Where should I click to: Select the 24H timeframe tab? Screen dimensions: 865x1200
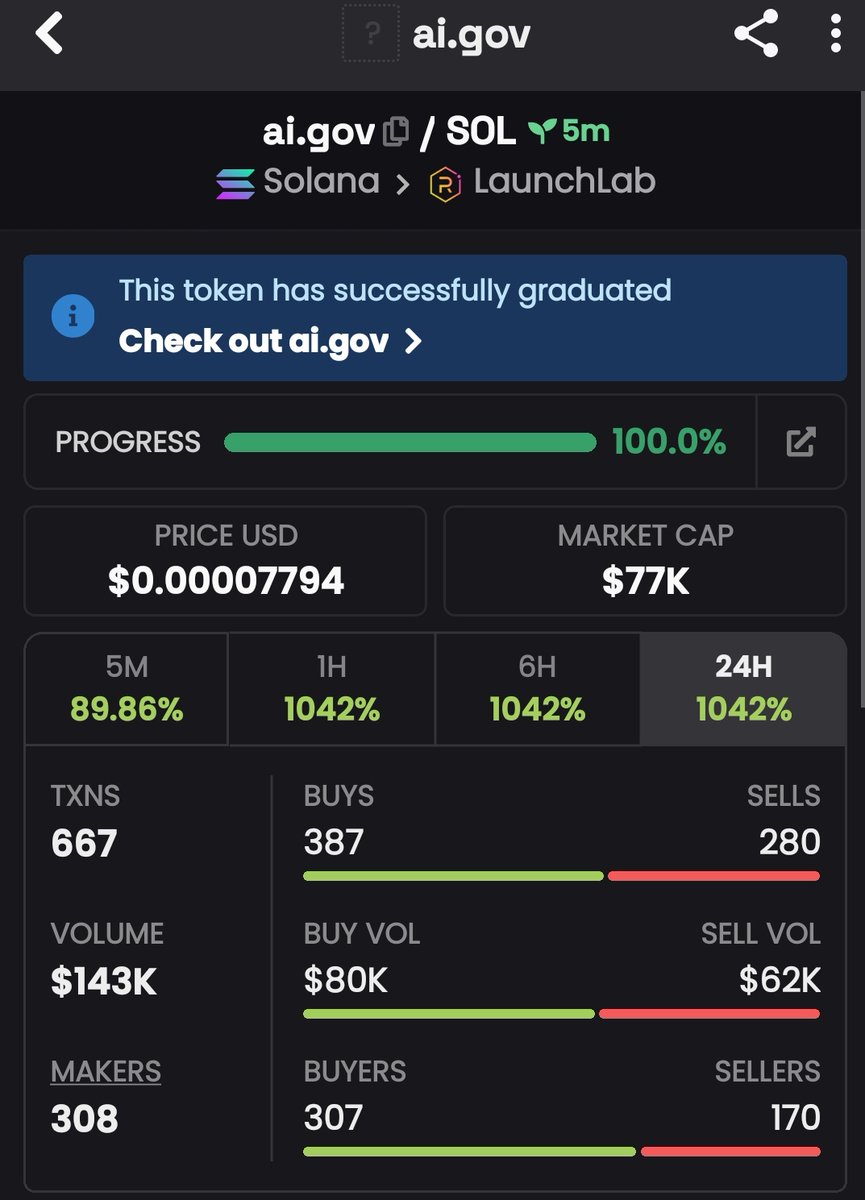743,689
